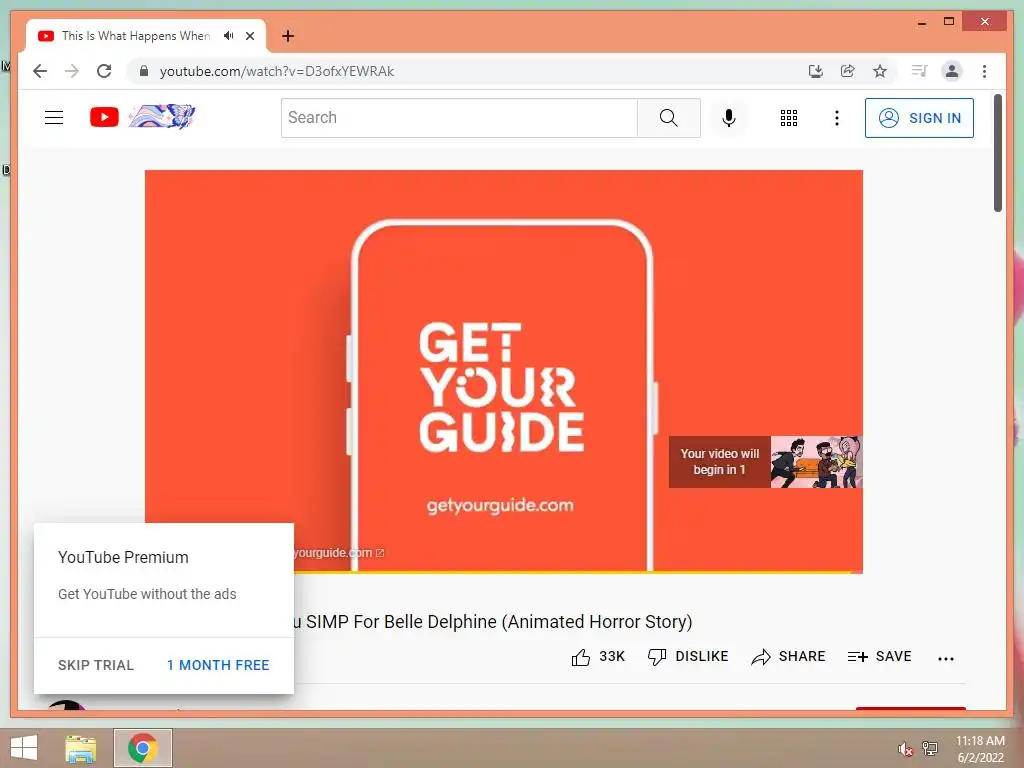Share this page from the address bar
This screenshot has height=768, width=1024.
pos(848,71)
